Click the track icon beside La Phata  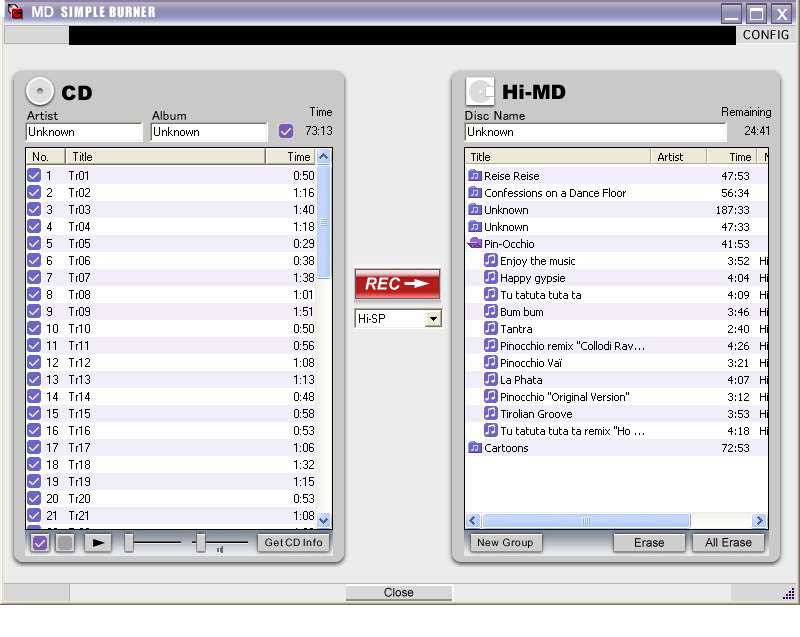(x=490, y=379)
